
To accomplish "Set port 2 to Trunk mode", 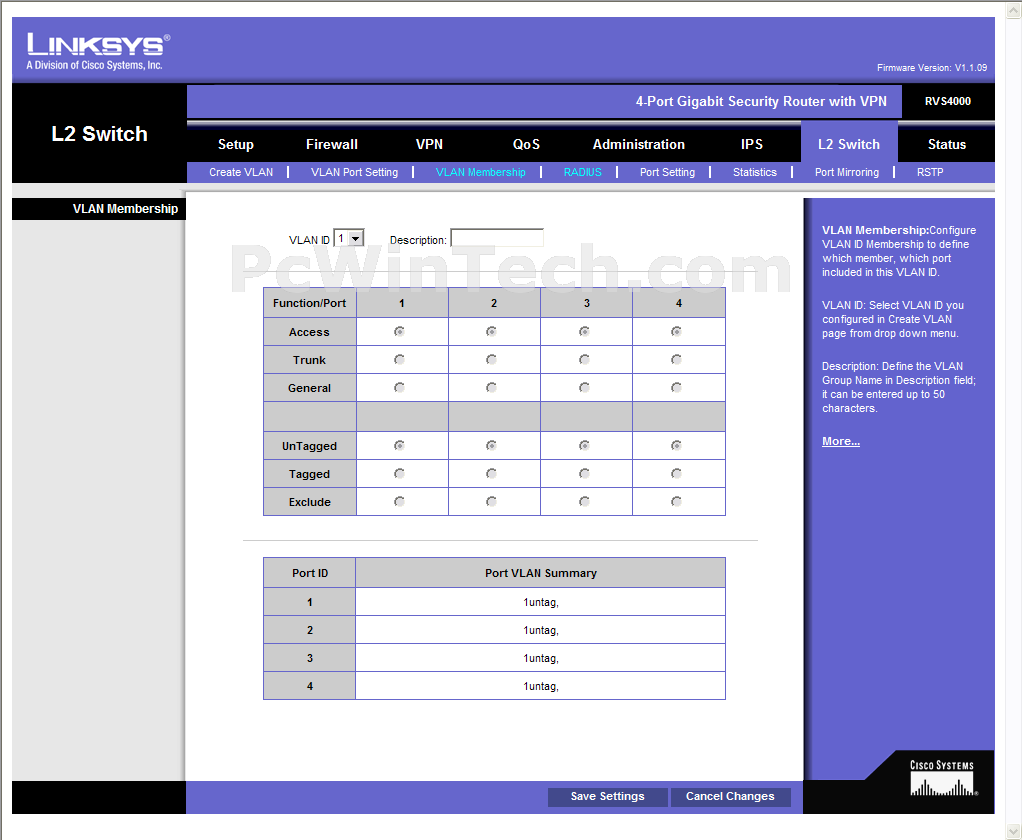I will 491,360.
